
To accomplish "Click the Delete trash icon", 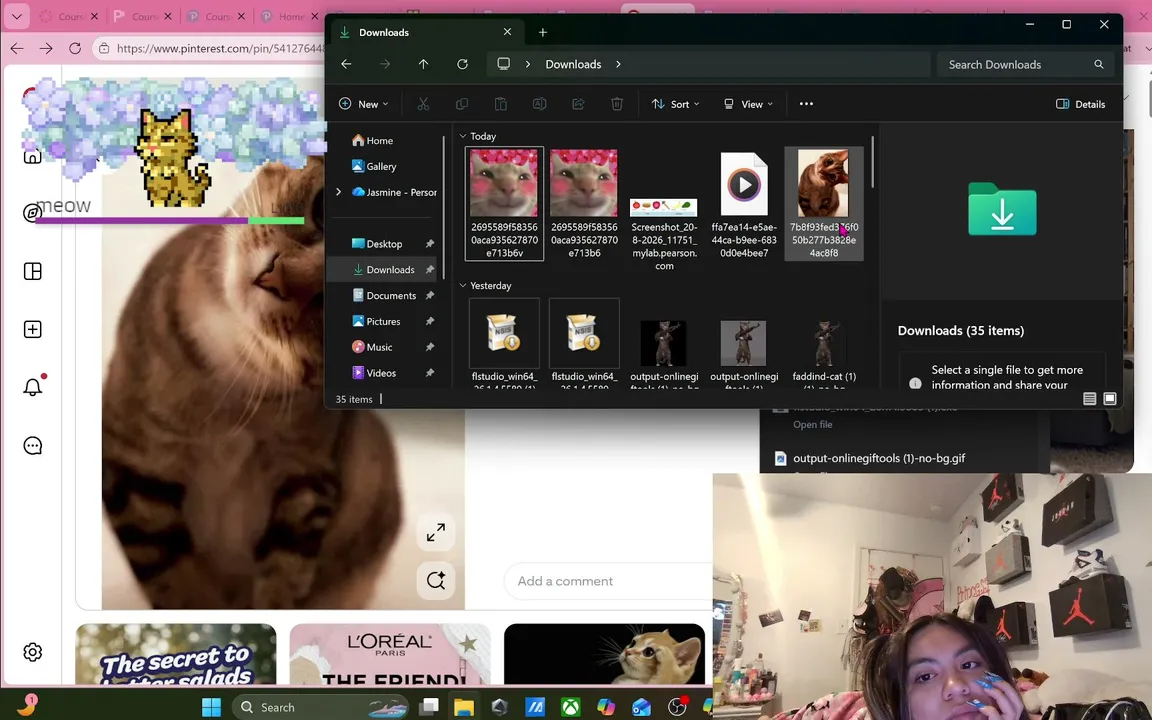I will 617,104.
